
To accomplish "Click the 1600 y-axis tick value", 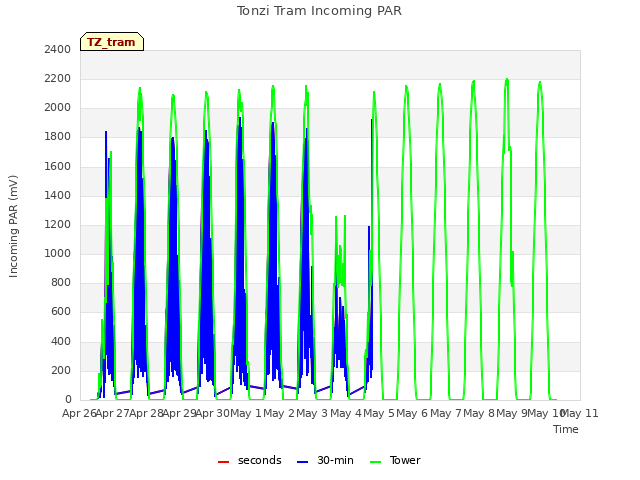I will tap(58, 166).
